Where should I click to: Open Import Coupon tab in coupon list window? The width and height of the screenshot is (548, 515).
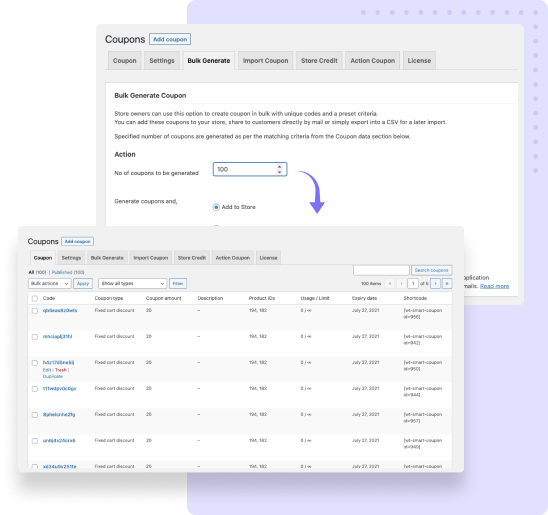[x=151, y=258]
